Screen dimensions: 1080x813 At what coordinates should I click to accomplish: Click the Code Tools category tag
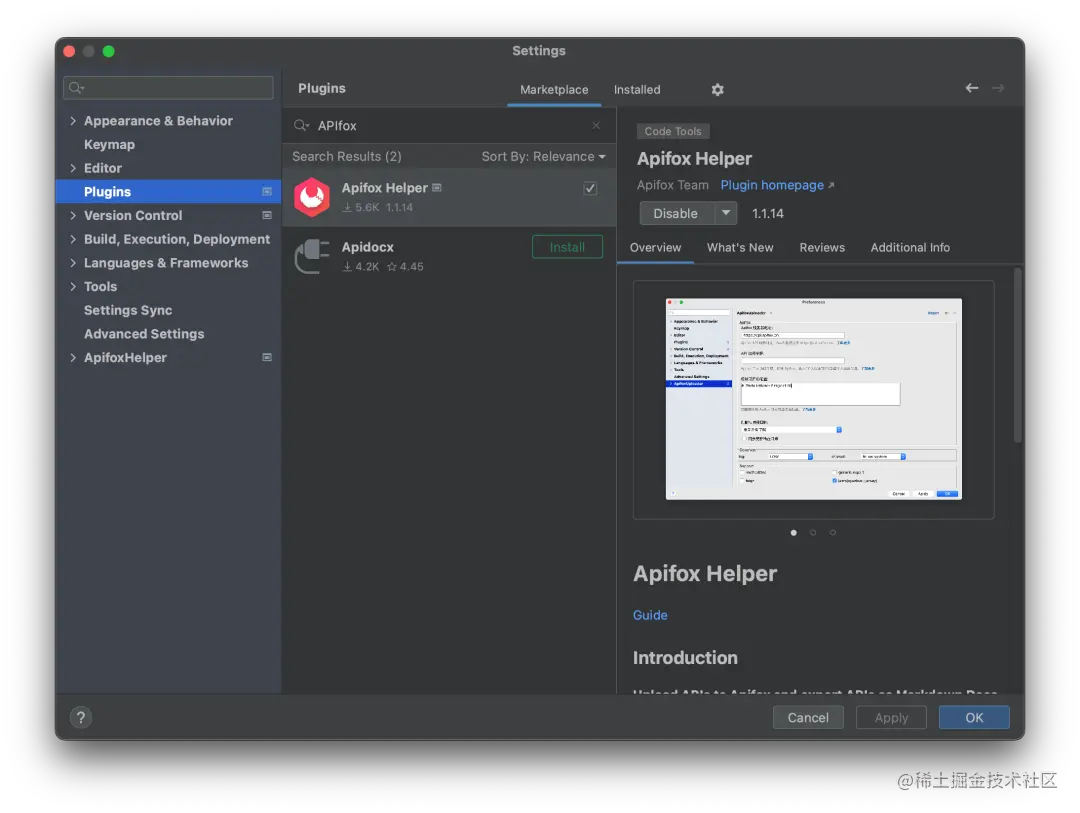673,131
